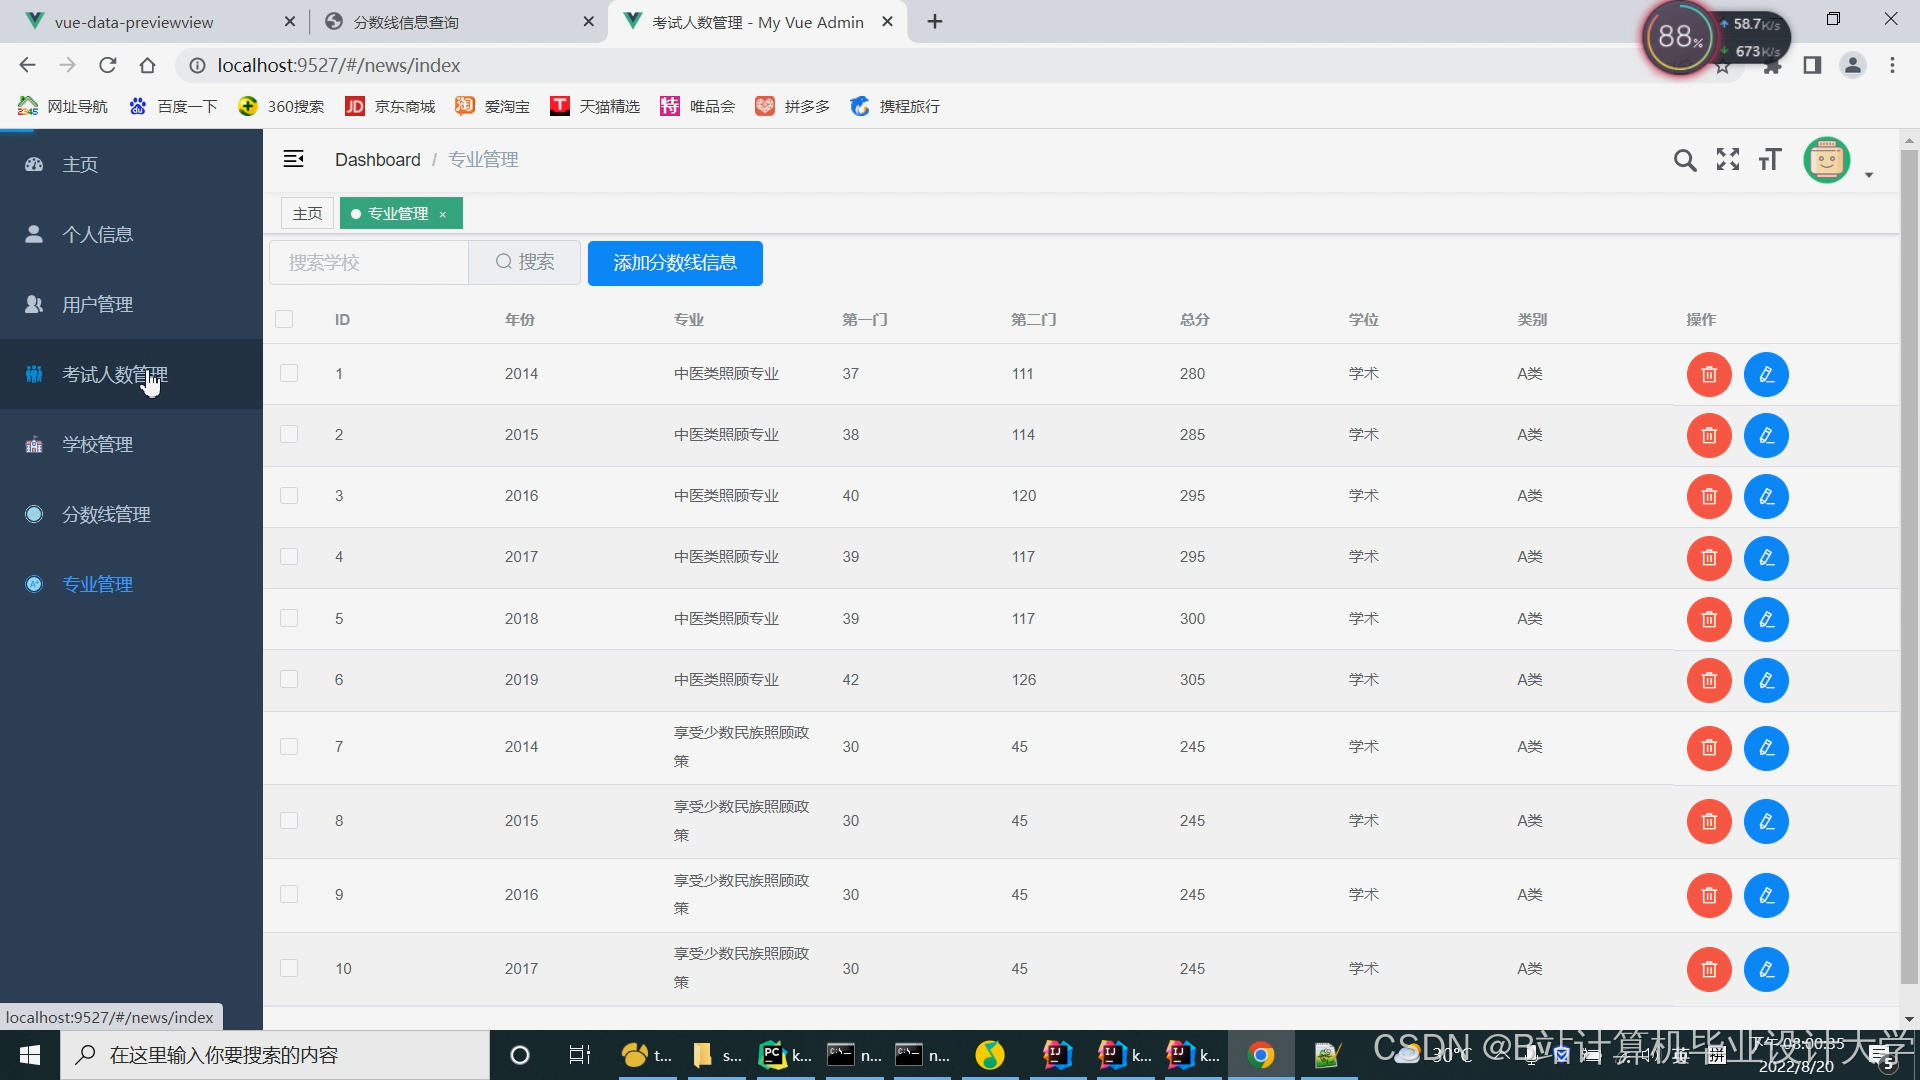Image resolution: width=1920 pixels, height=1080 pixels.
Task: Click the 添加分数线信息 button
Action: coord(675,263)
